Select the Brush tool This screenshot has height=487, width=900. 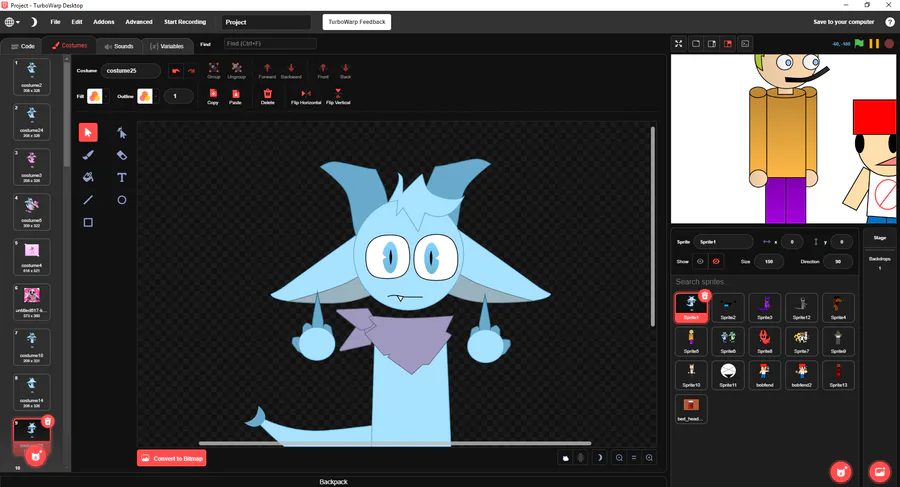pos(88,155)
